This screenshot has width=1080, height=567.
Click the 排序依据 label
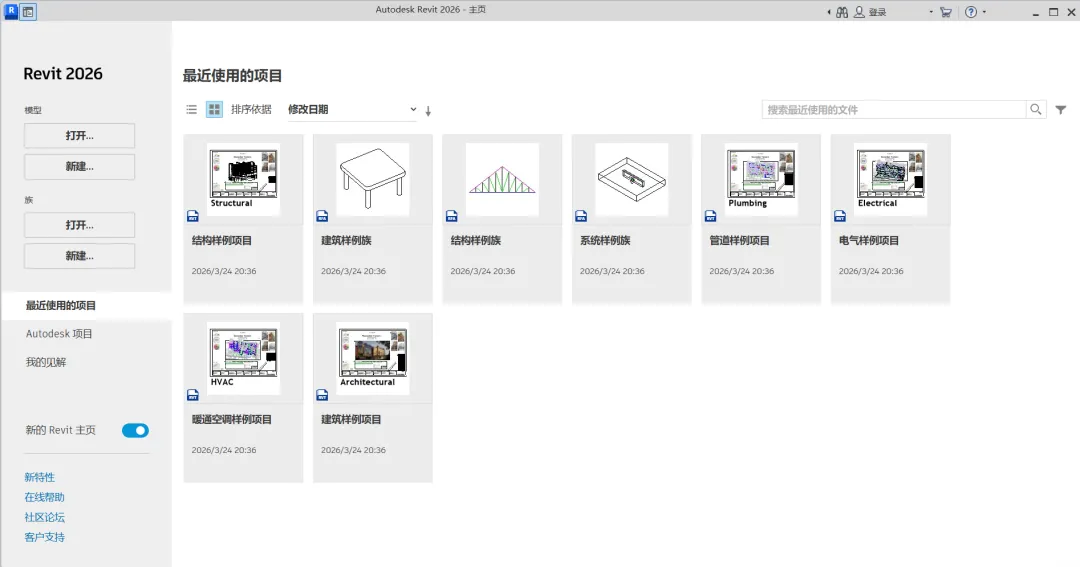(251, 110)
